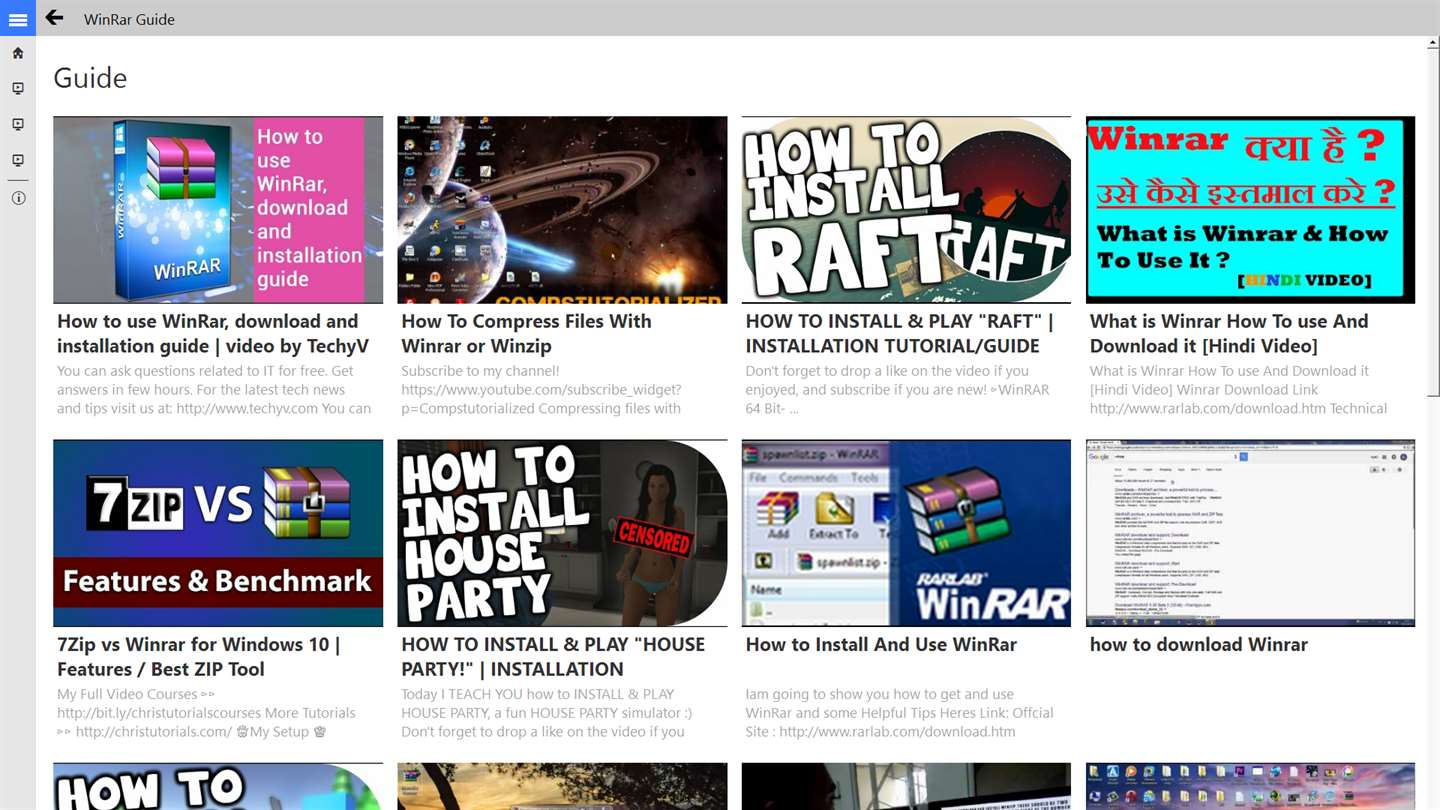Viewport: 1440px width, 810px height.
Task: Open the info (about) page icon
Action: (18, 198)
